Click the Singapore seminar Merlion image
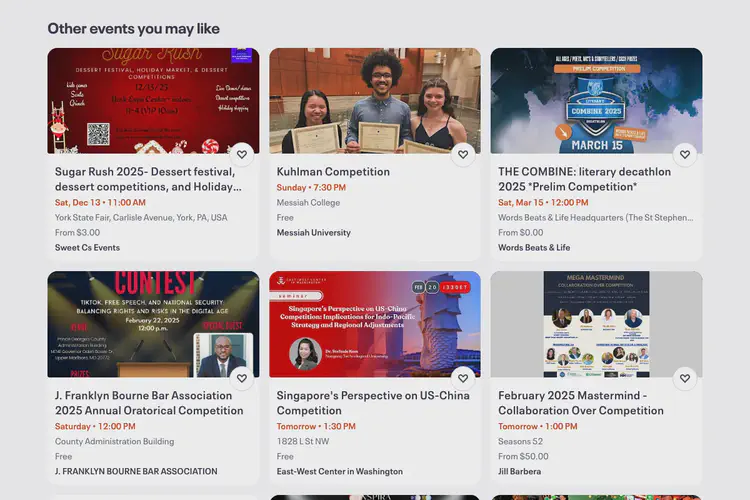 click(x=374, y=324)
